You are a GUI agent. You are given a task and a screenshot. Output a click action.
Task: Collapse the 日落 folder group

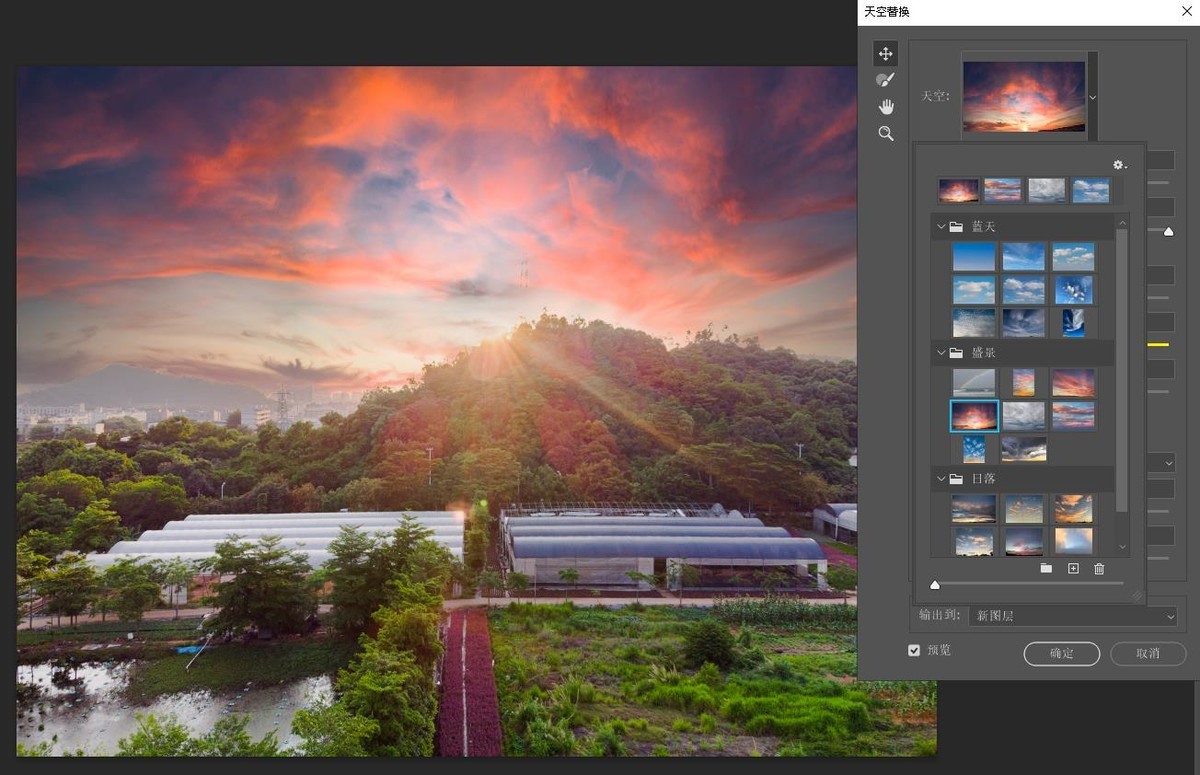click(941, 479)
